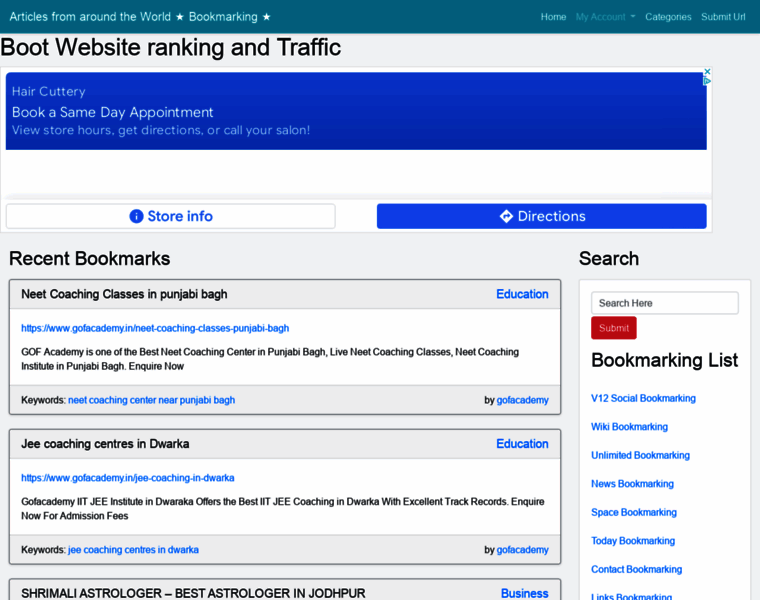Focus the Search Here input field
Image resolution: width=760 pixels, height=600 pixels.
pos(665,303)
